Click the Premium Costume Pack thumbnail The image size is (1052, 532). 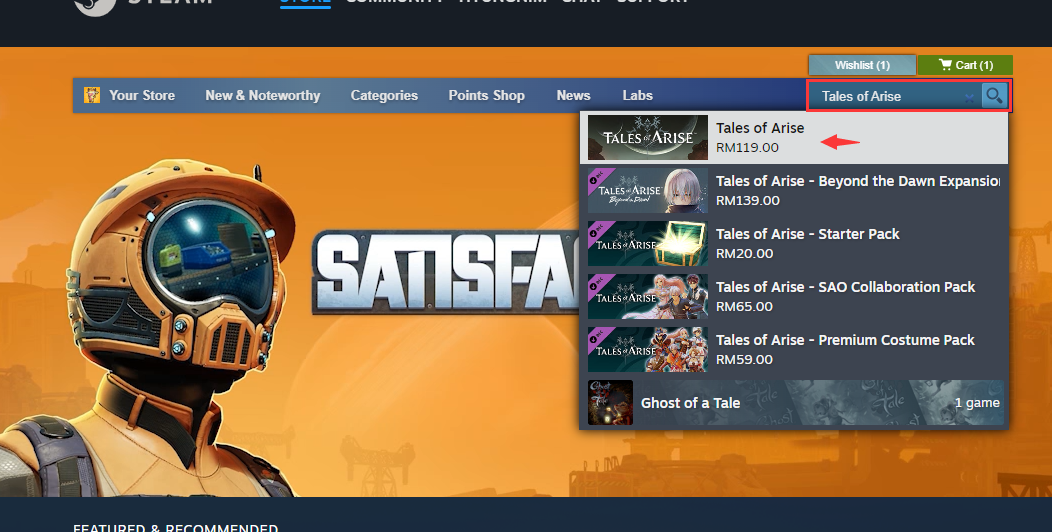point(647,350)
